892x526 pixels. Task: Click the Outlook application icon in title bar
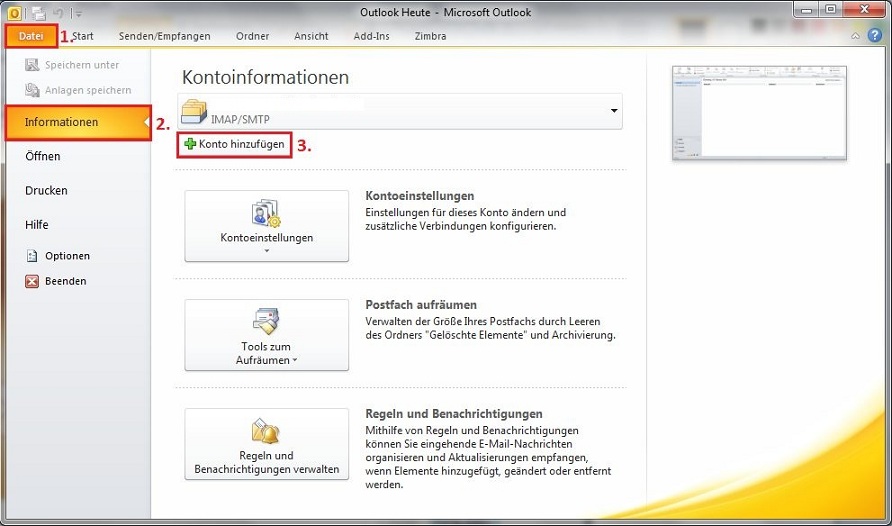14,13
